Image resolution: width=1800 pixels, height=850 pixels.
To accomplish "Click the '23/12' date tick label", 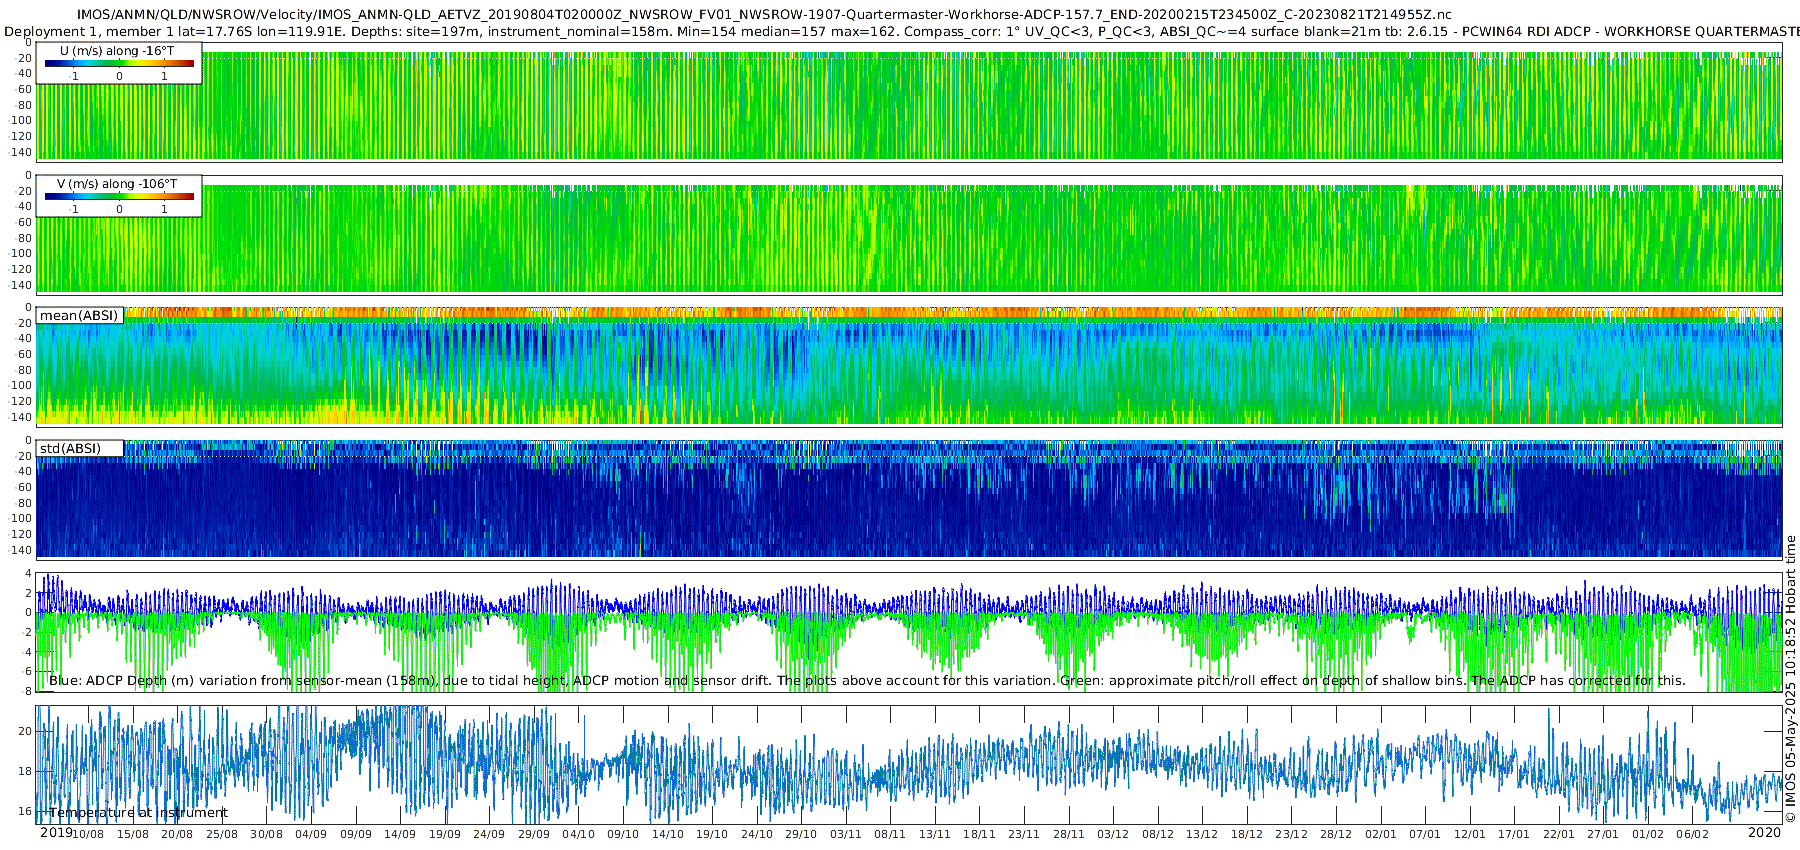I will (x=1291, y=834).
